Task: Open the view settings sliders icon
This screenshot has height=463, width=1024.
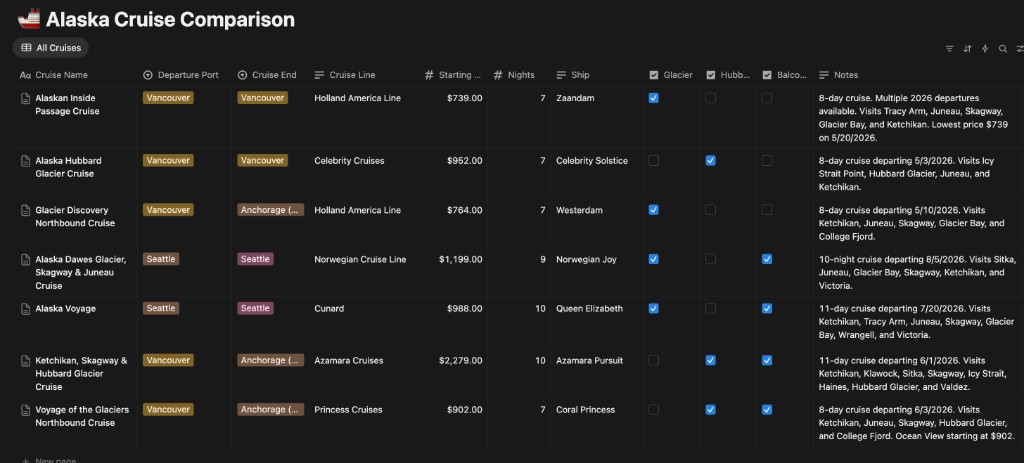Action: coord(1019,48)
